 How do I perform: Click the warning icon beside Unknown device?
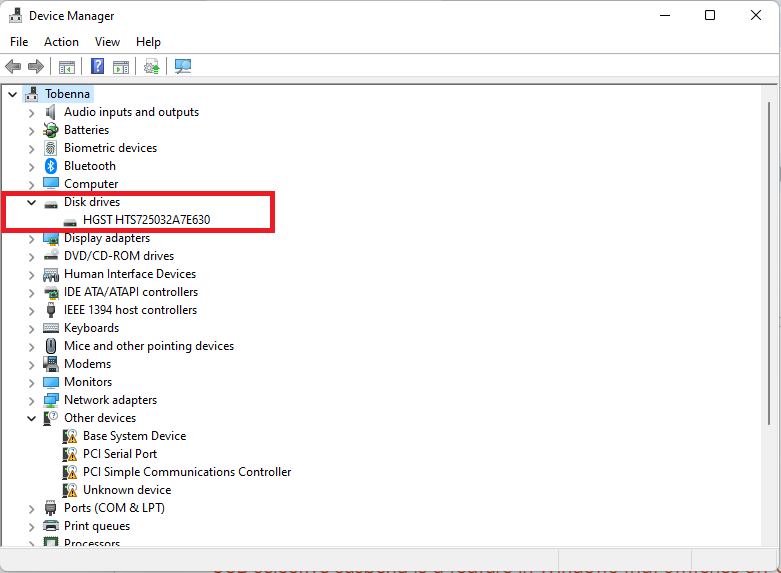[70, 490]
